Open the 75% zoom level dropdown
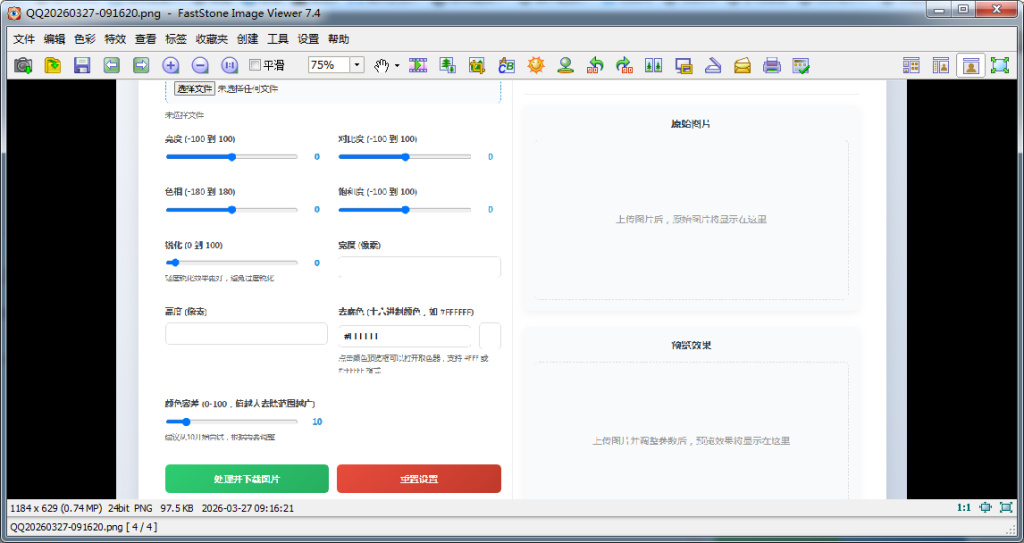1024x543 pixels. pos(357,65)
